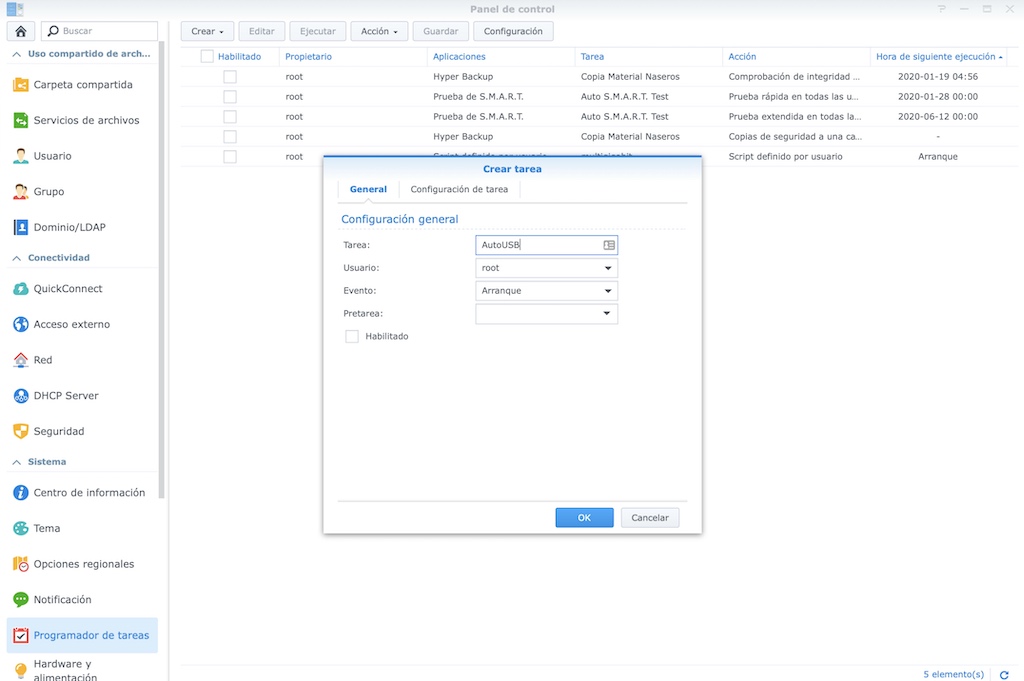Open the Usuario dropdown showing root
Image resolution: width=1024 pixels, height=681 pixels.
pyautogui.click(x=546, y=267)
